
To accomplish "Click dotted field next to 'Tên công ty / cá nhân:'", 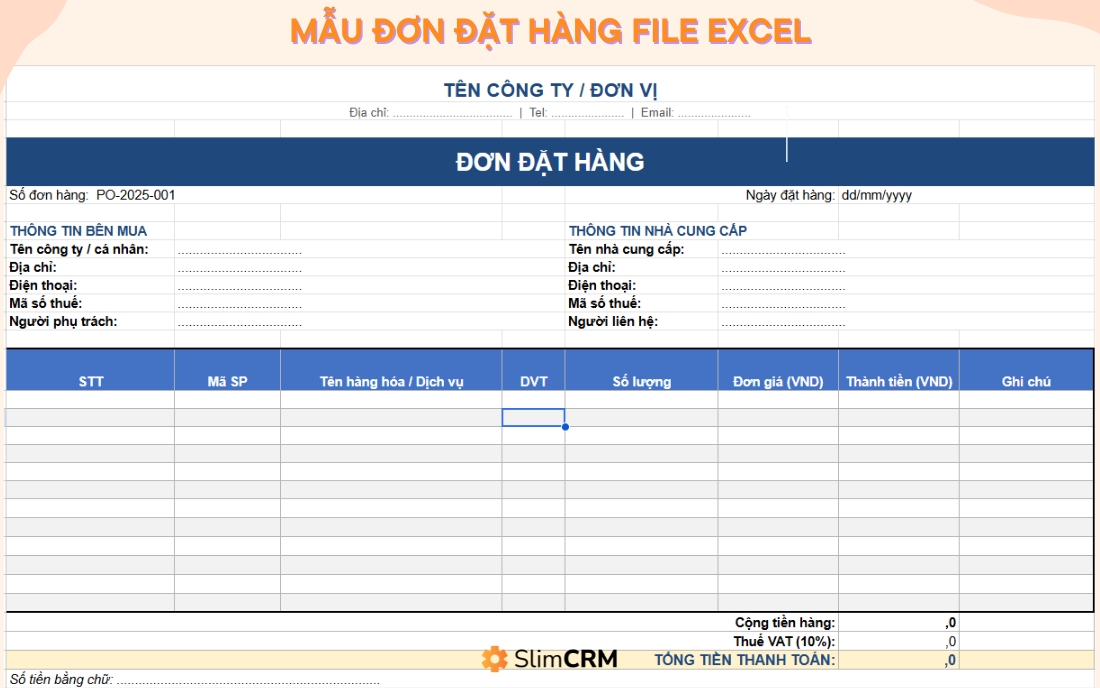I will click(239, 251).
